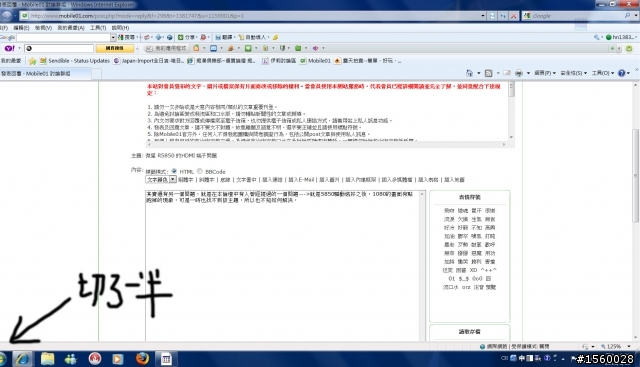Click inside the reply message text area

click(x=282, y=265)
